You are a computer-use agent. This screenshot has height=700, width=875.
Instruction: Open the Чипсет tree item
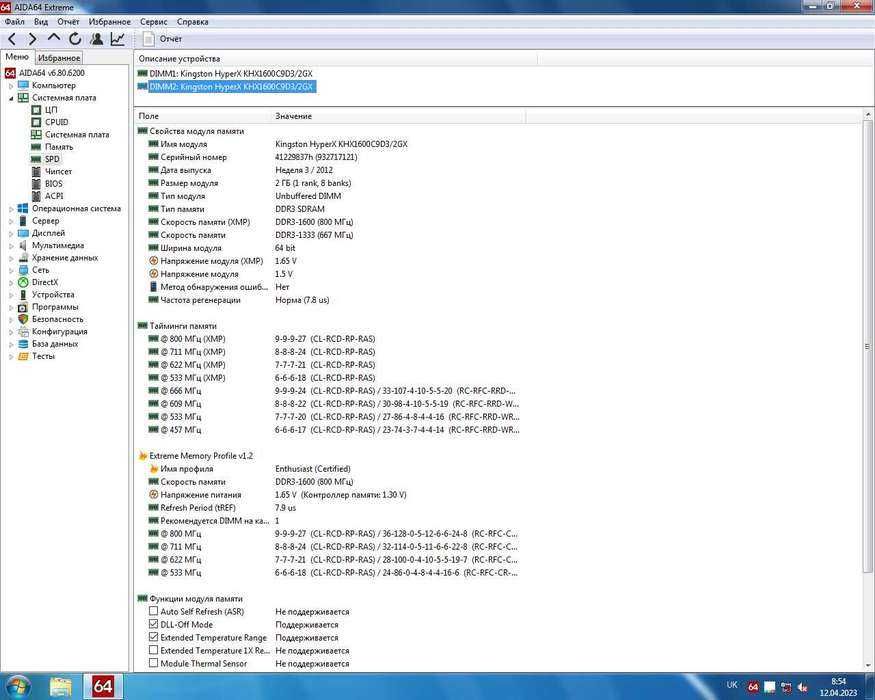click(59, 171)
